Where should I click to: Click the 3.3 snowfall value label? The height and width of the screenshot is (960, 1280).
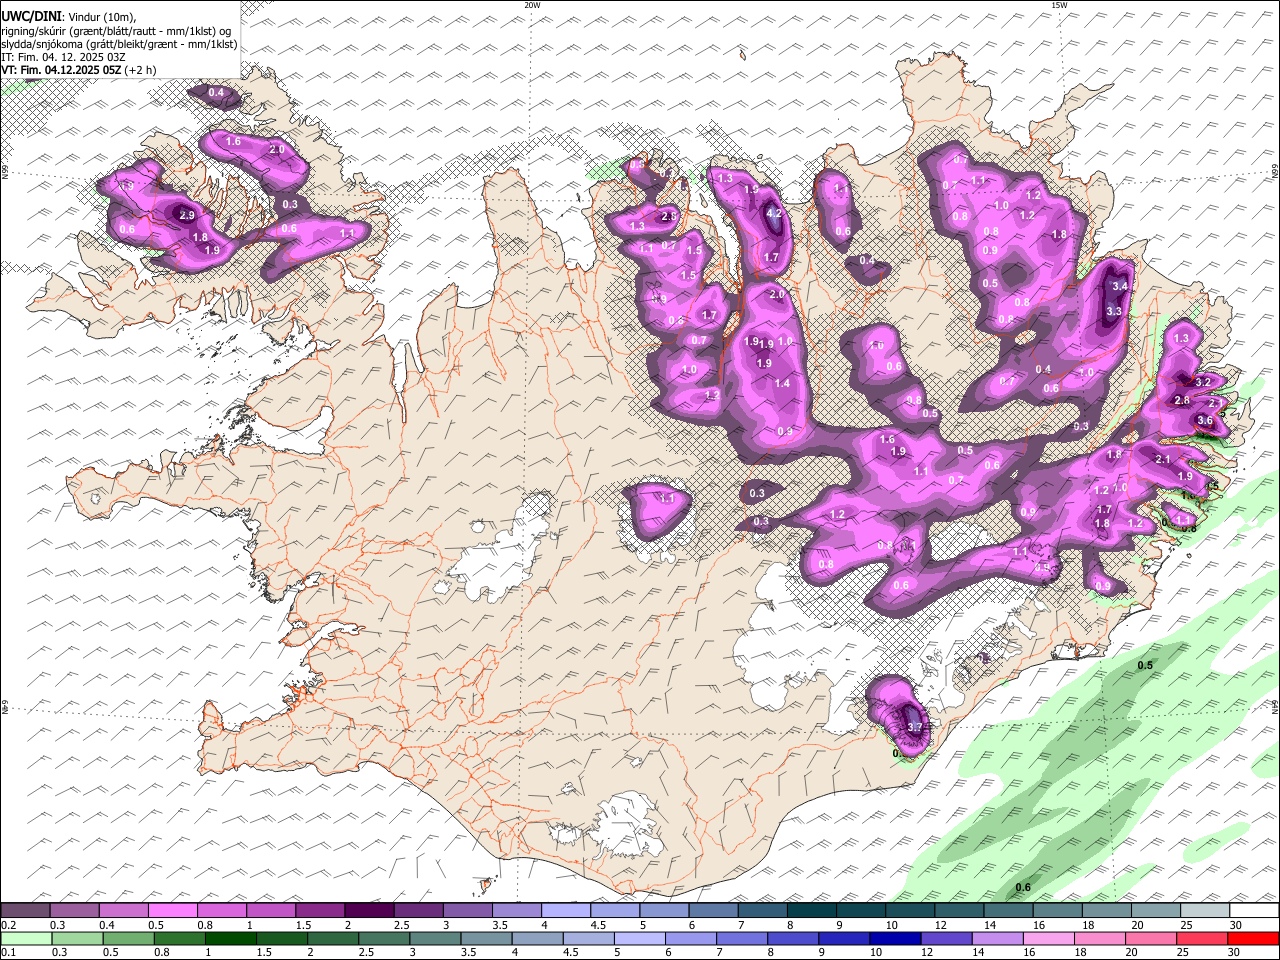click(1114, 311)
